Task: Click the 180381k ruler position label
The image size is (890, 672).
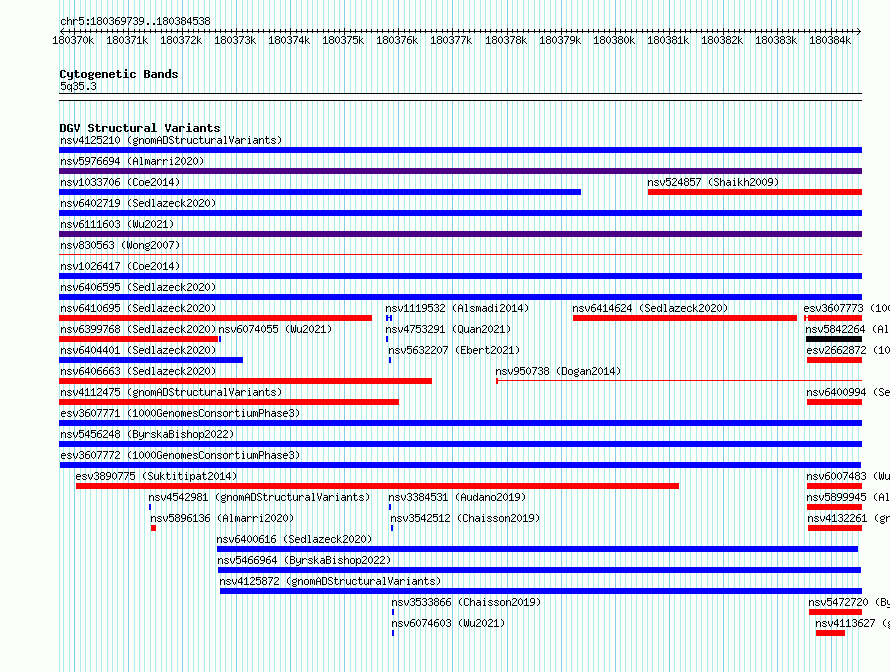Action: point(668,40)
